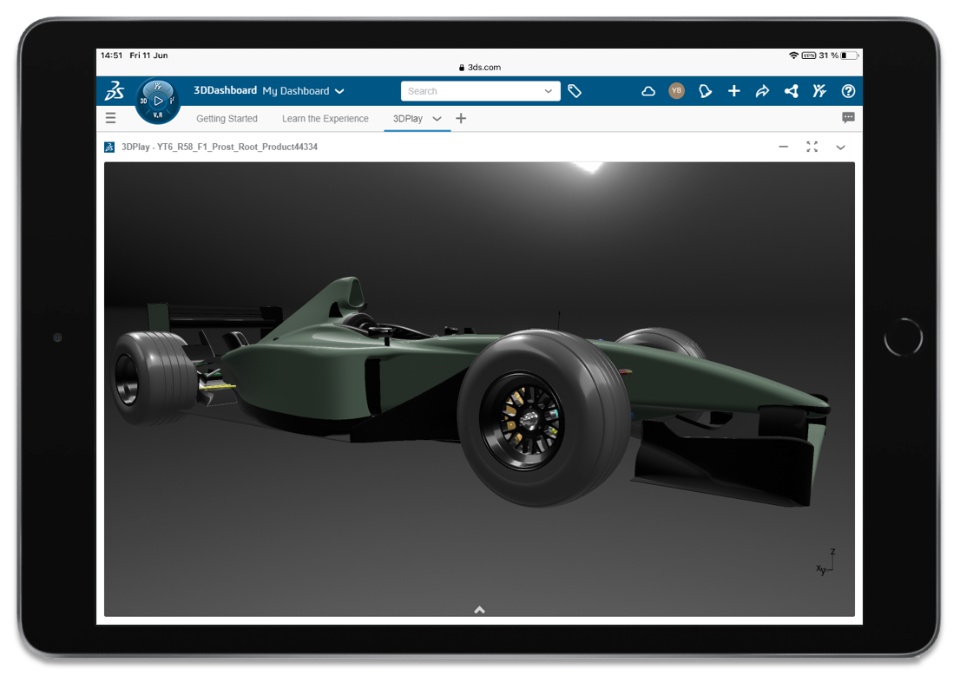The height and width of the screenshot is (682, 960).
Task: Open the 3DPlay tab chevron menu
Action: tap(437, 119)
